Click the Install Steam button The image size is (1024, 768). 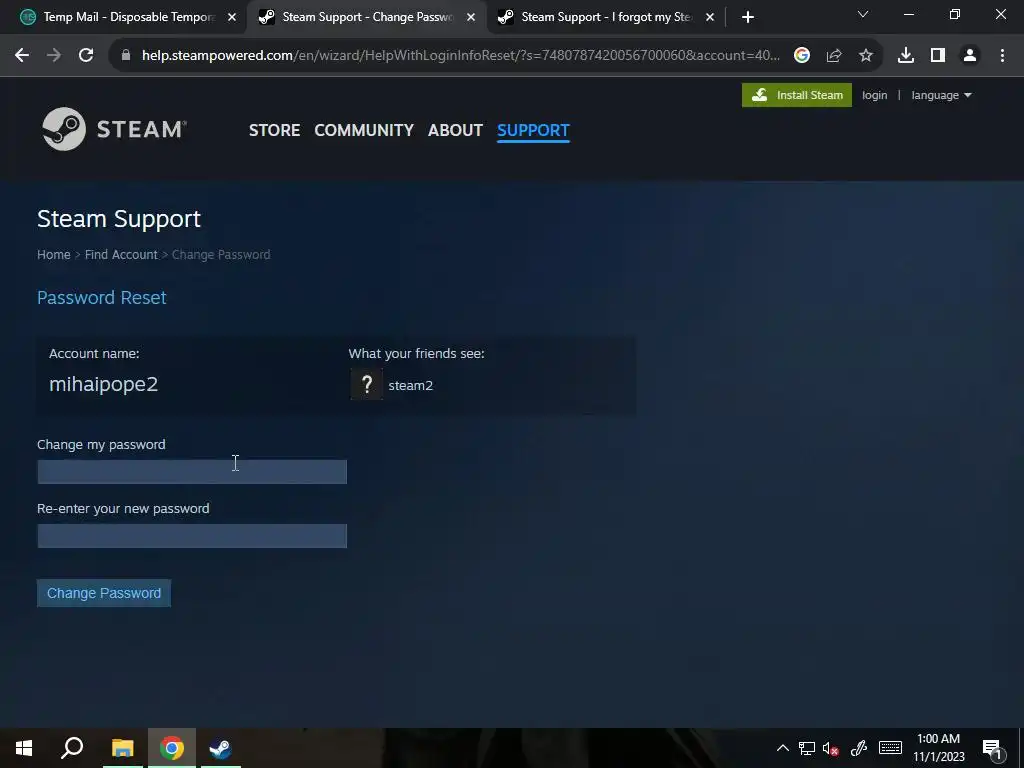pyautogui.click(x=797, y=95)
